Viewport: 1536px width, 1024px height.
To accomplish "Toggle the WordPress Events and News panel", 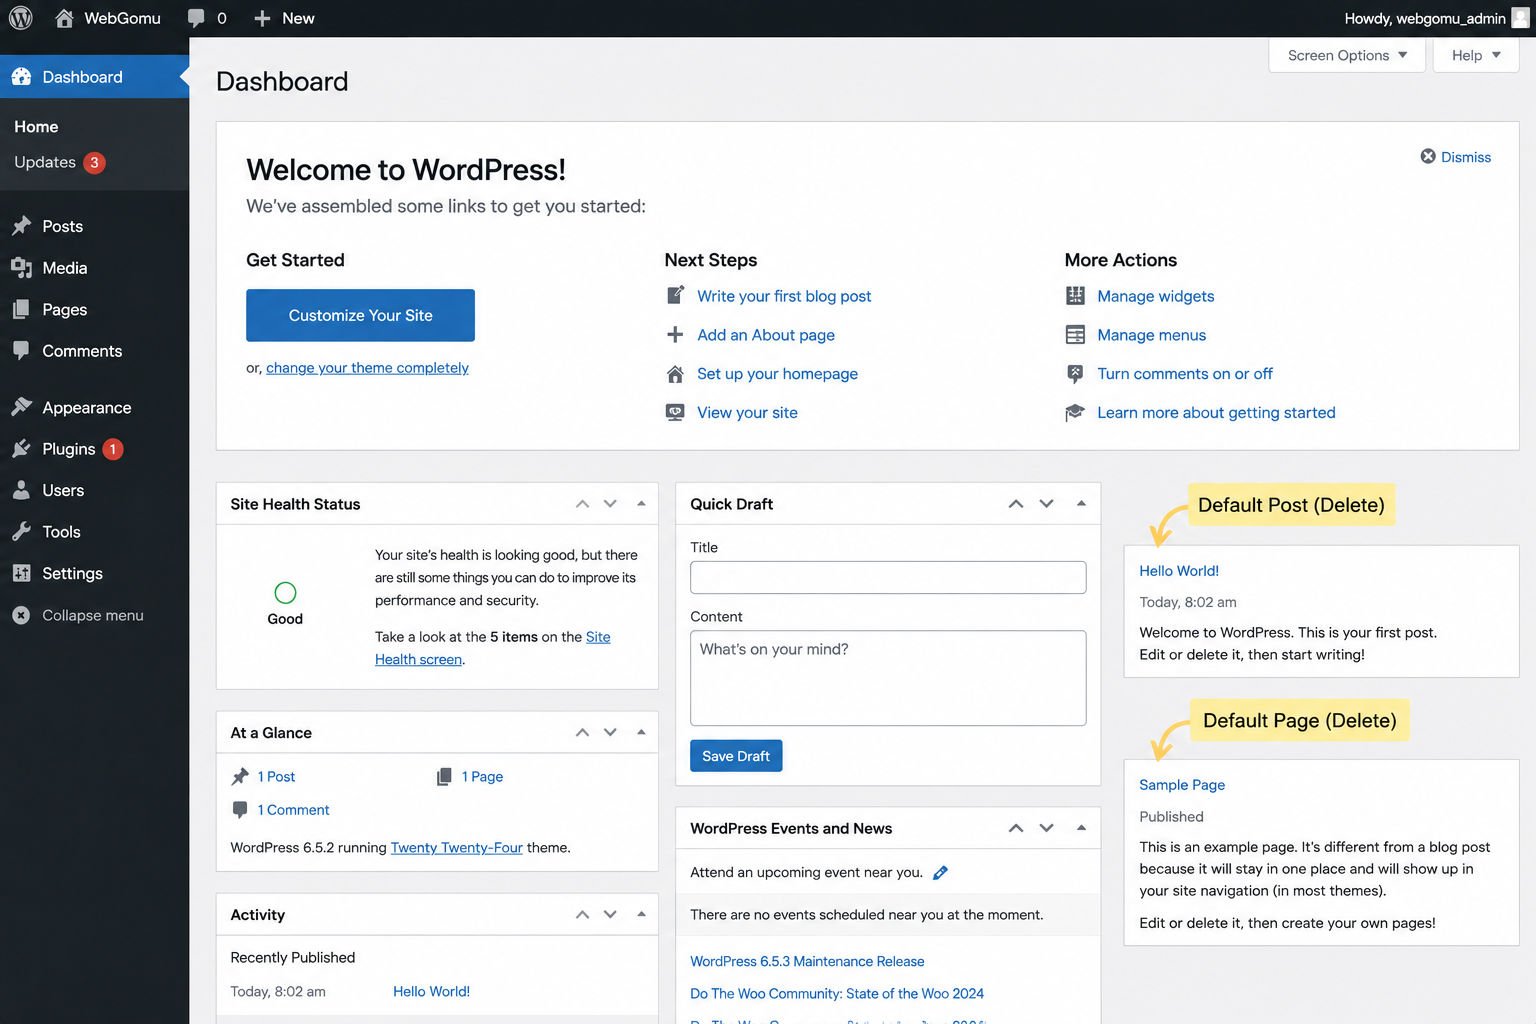I will pos(1081,828).
